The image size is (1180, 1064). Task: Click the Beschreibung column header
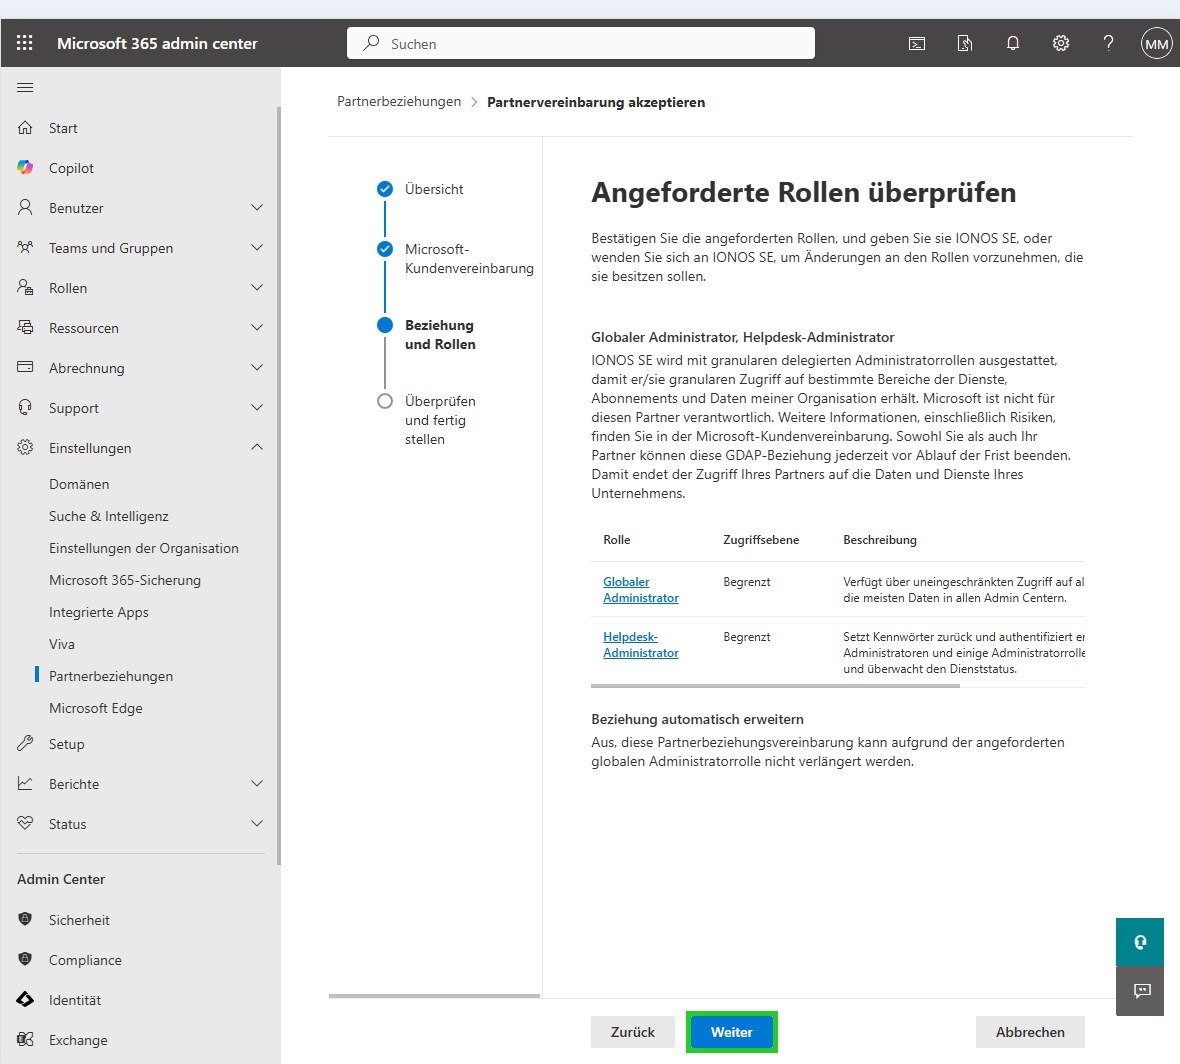(x=880, y=540)
